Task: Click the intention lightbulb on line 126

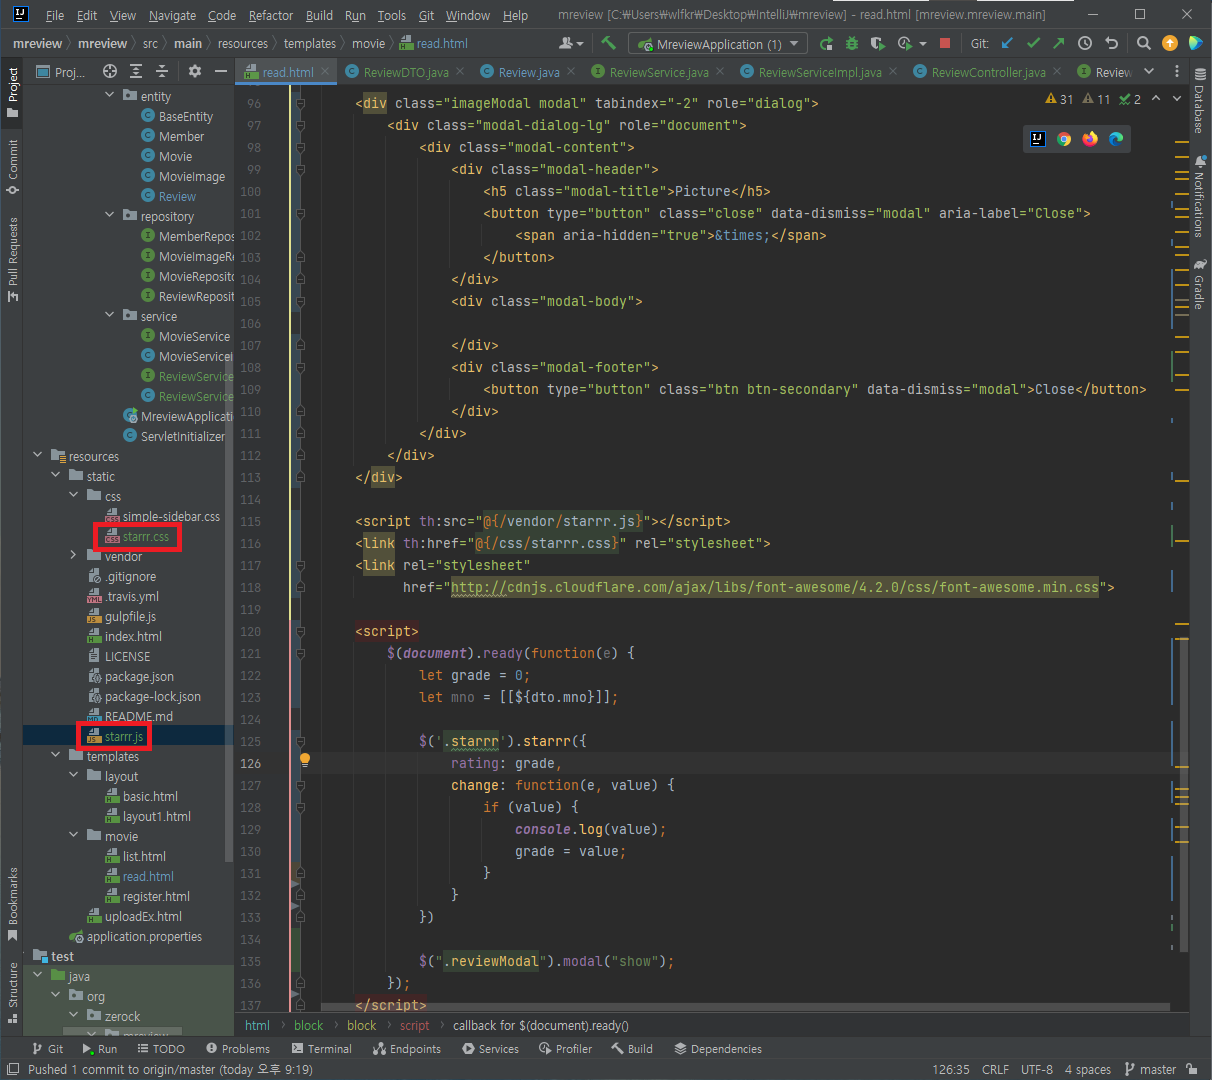Action: 305,760
